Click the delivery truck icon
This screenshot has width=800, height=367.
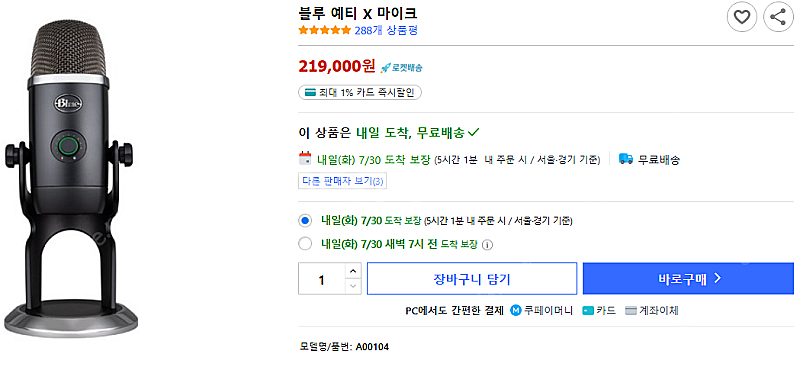(x=626, y=159)
